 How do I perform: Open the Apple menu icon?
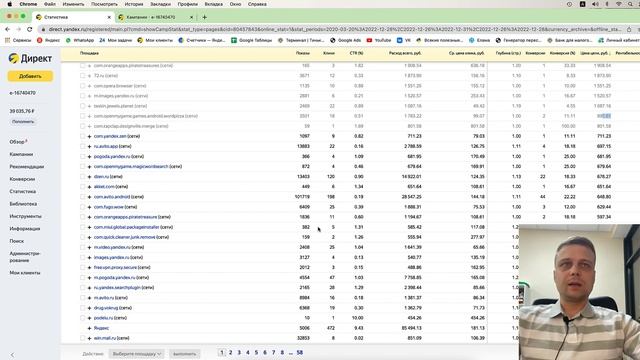click(9, 4)
